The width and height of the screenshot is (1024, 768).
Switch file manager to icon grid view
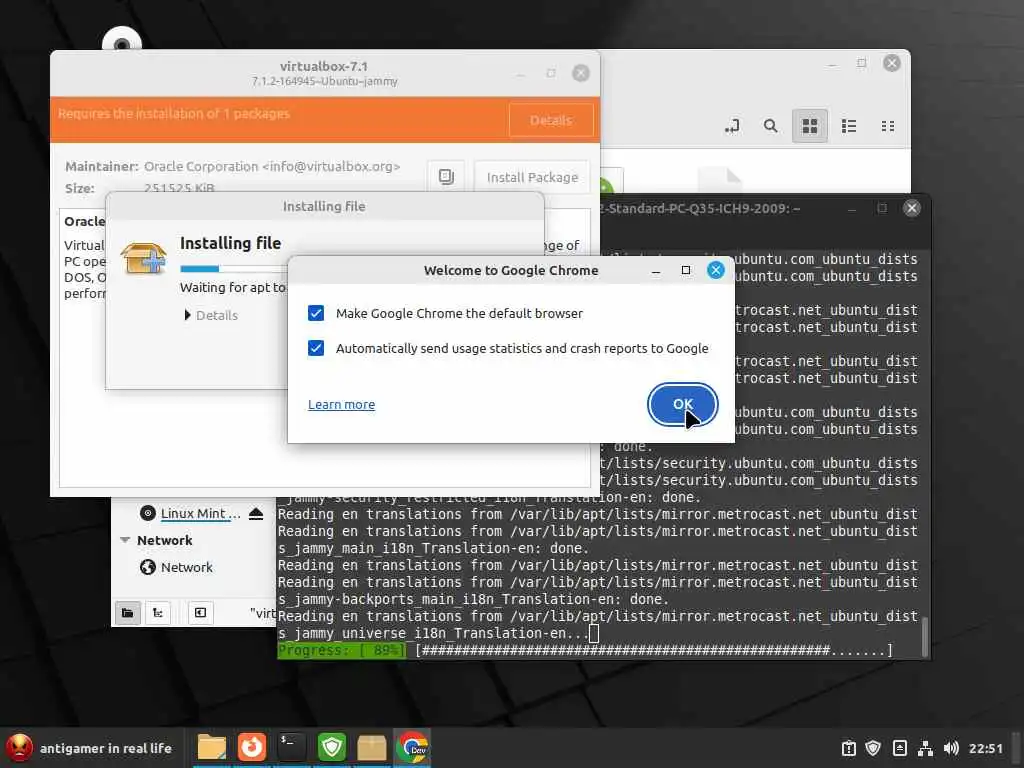tap(810, 126)
